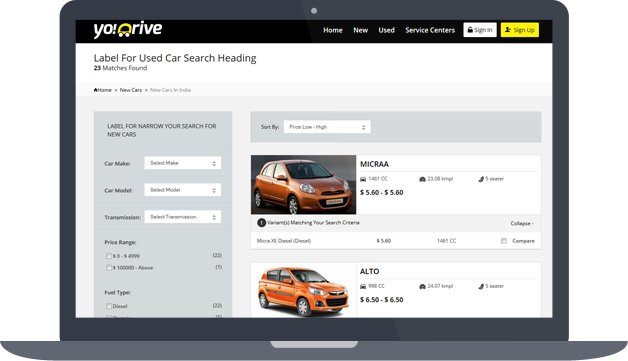This screenshot has height=361, width=628.
Task: Click the Home breadcrumb link
Action: (105, 90)
